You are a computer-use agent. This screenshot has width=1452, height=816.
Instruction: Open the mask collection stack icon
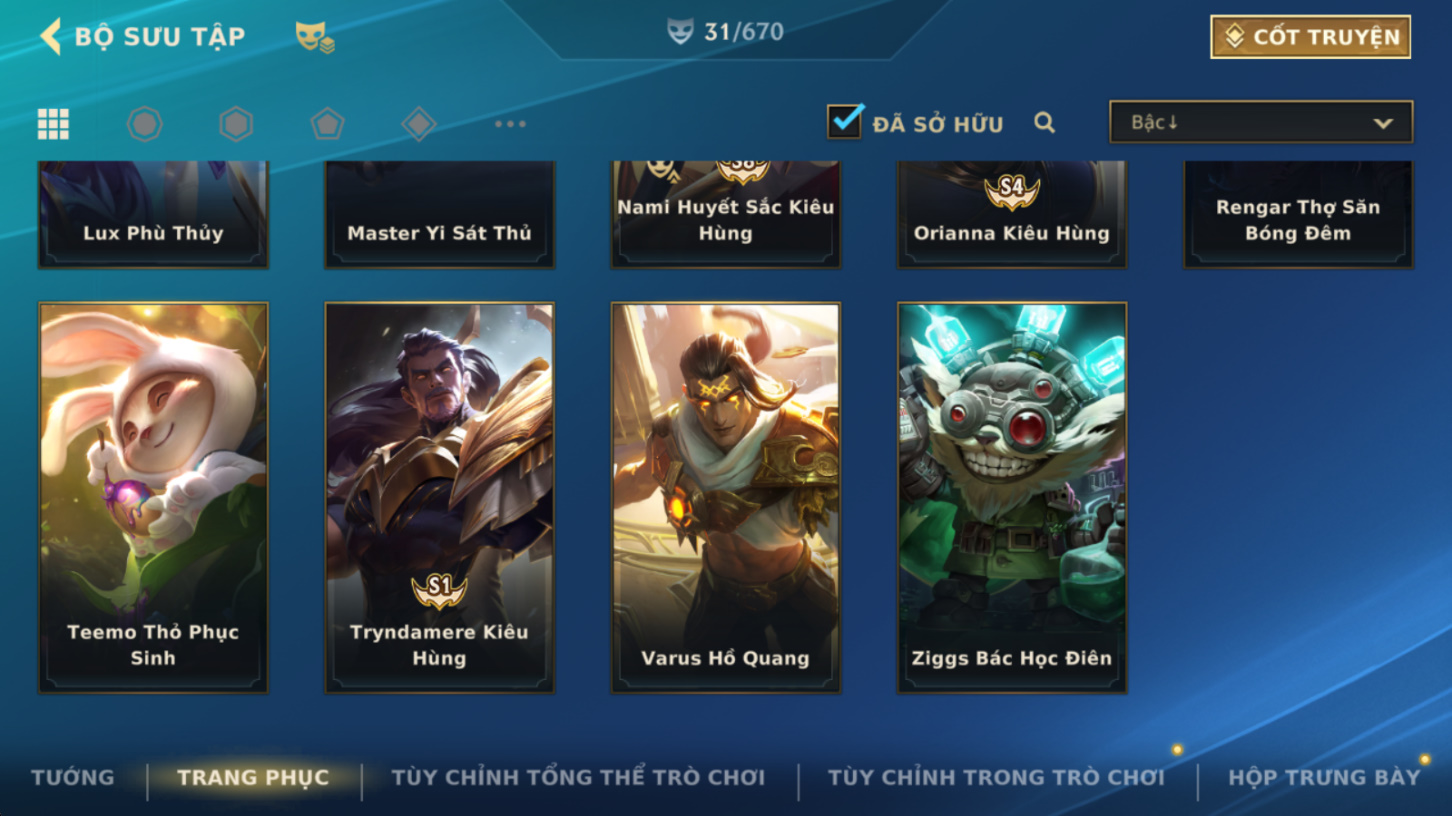pos(314,37)
